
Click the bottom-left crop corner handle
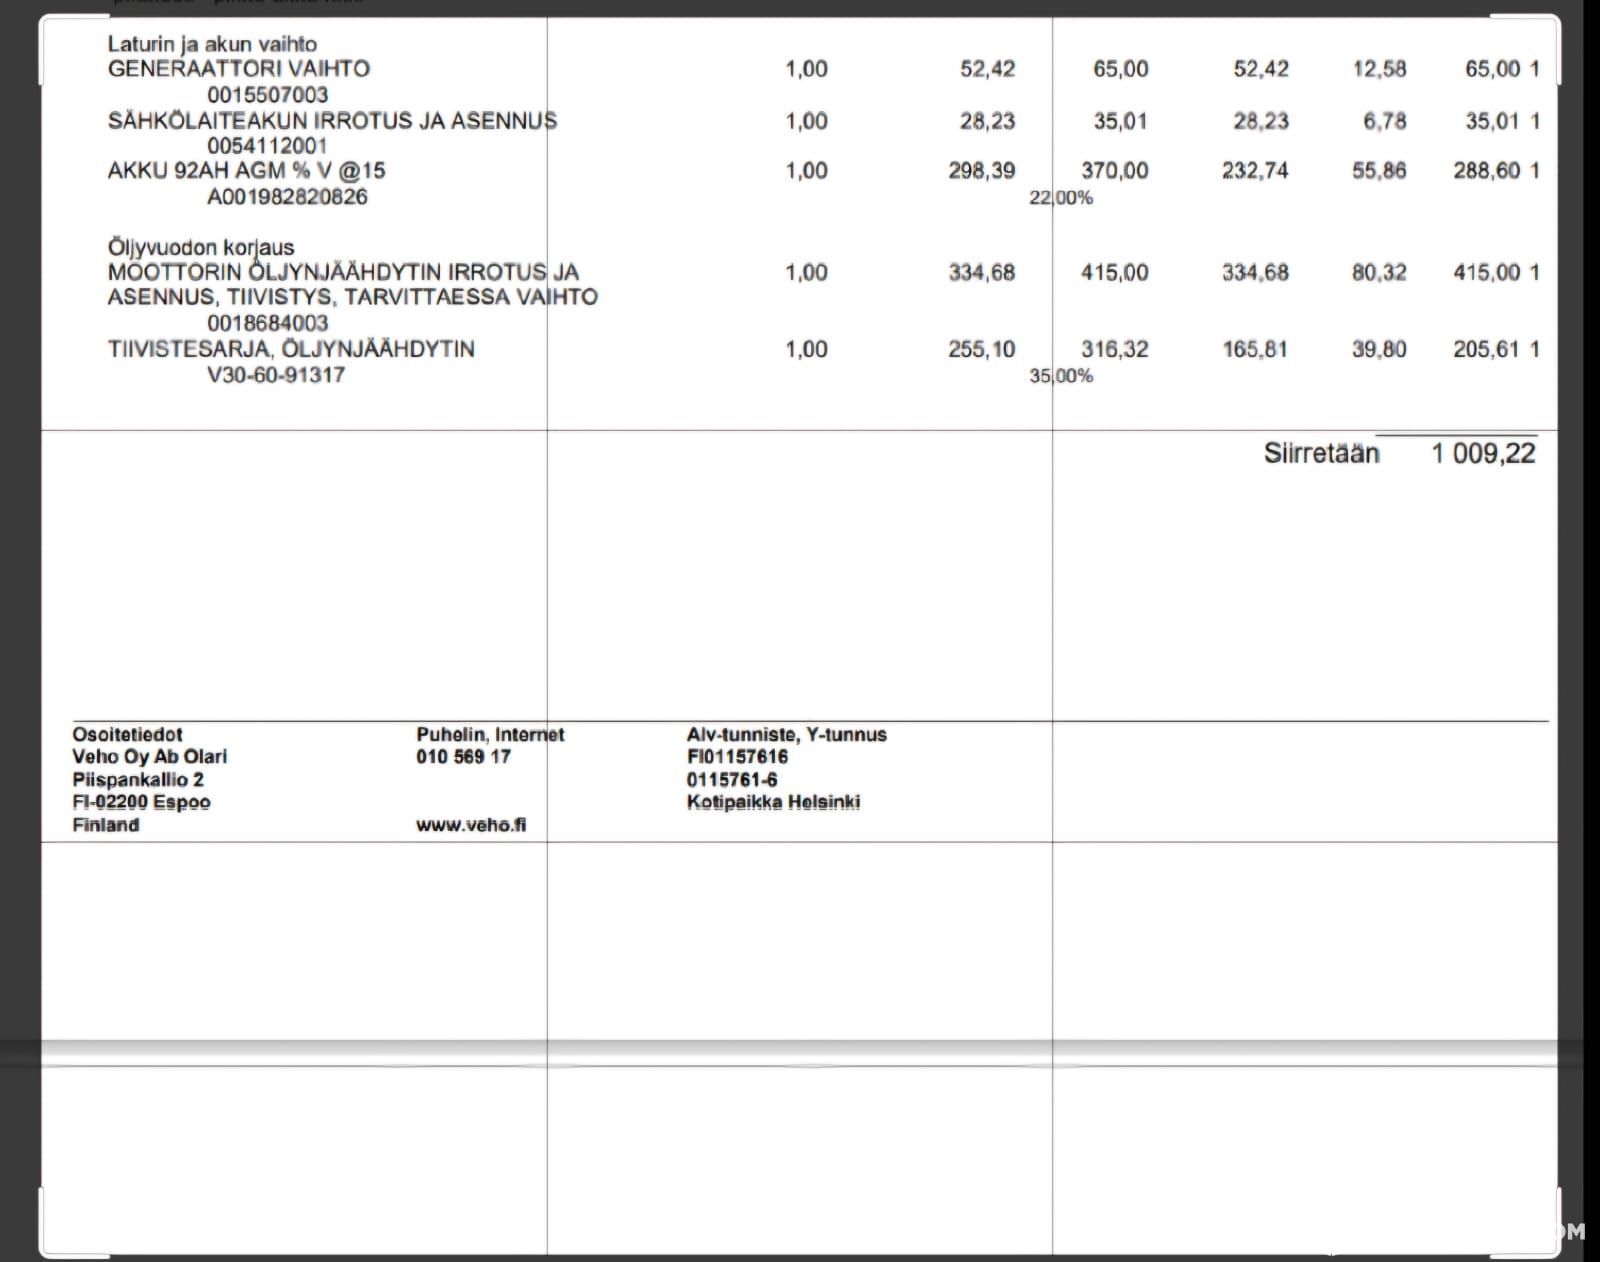click(42, 1254)
